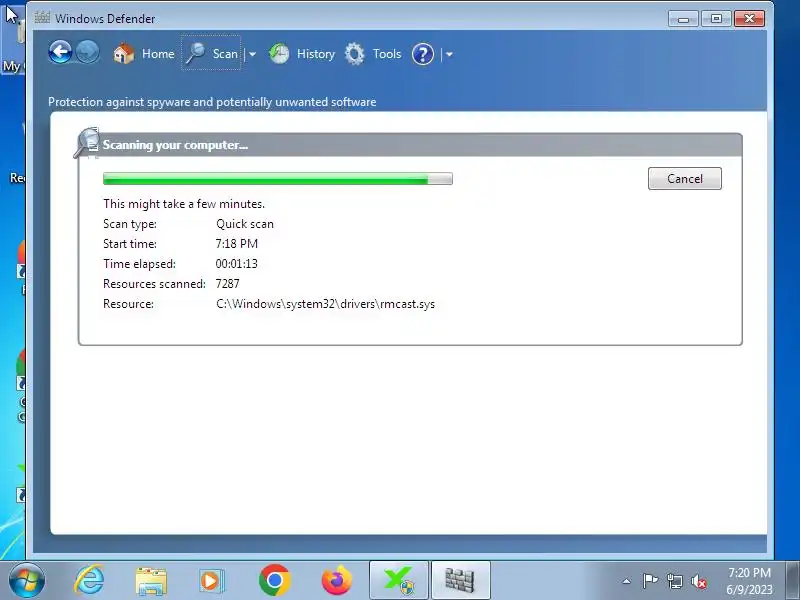This screenshot has height=600, width=800.
Task: Click 'Scanning your computer...' heading
Action: pos(175,145)
